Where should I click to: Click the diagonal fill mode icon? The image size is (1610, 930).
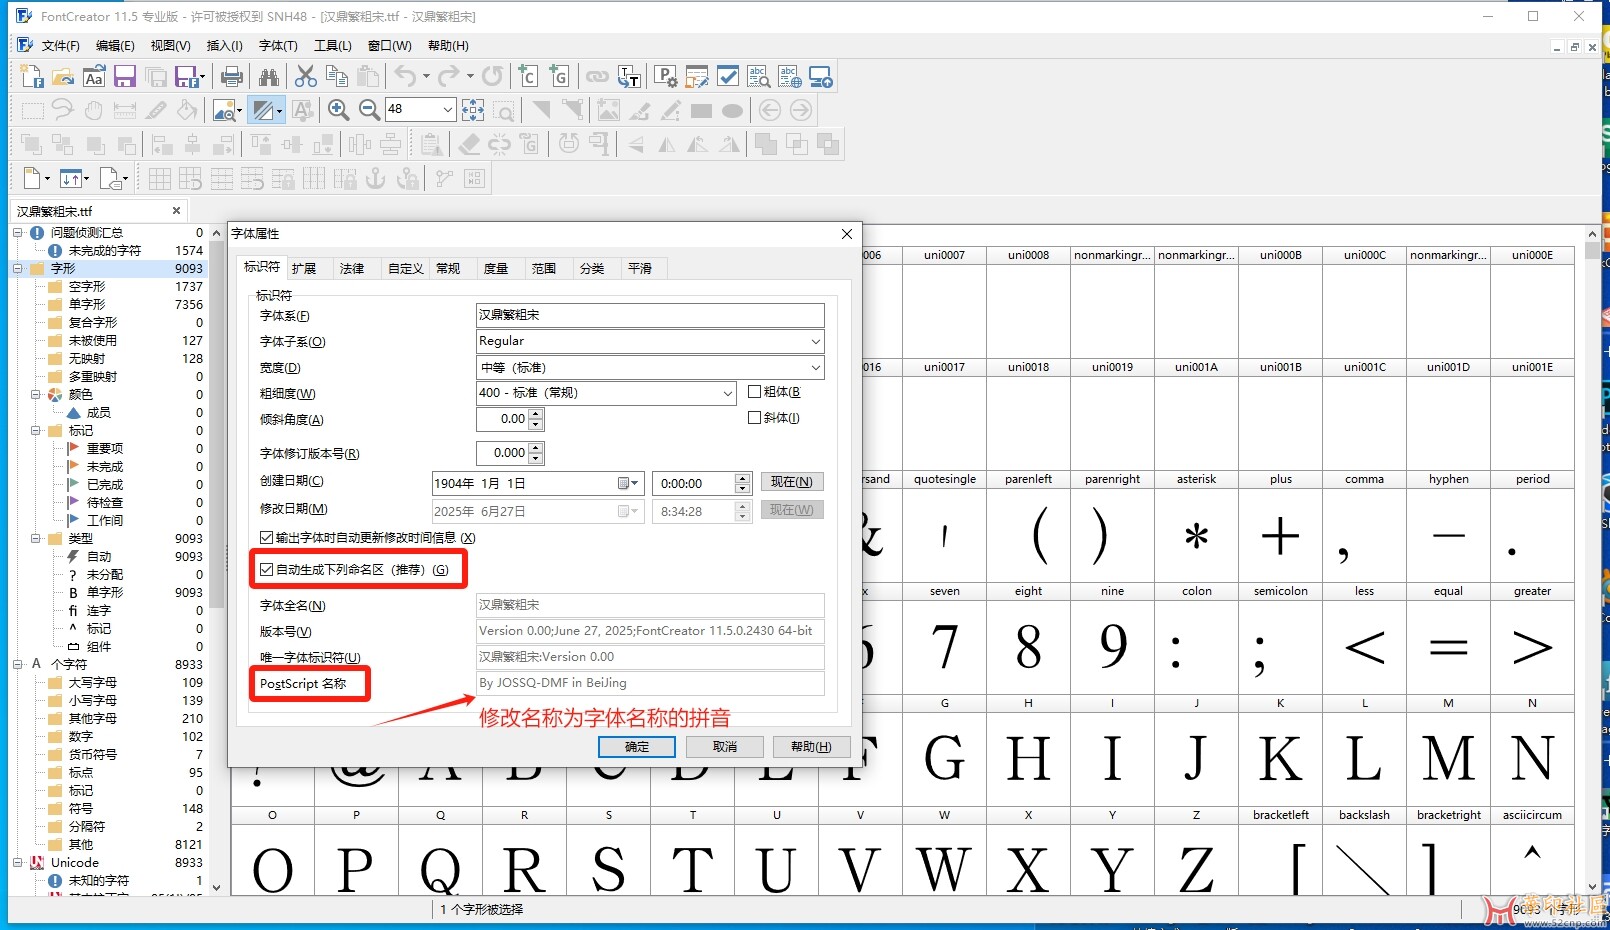click(x=264, y=110)
